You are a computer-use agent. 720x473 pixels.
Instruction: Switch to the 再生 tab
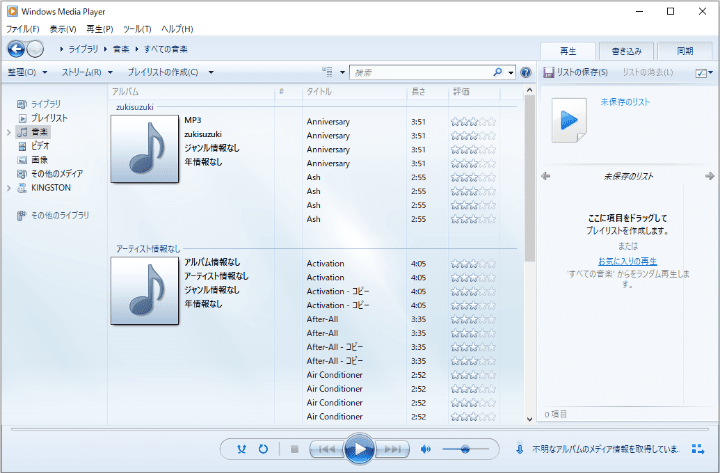568,51
